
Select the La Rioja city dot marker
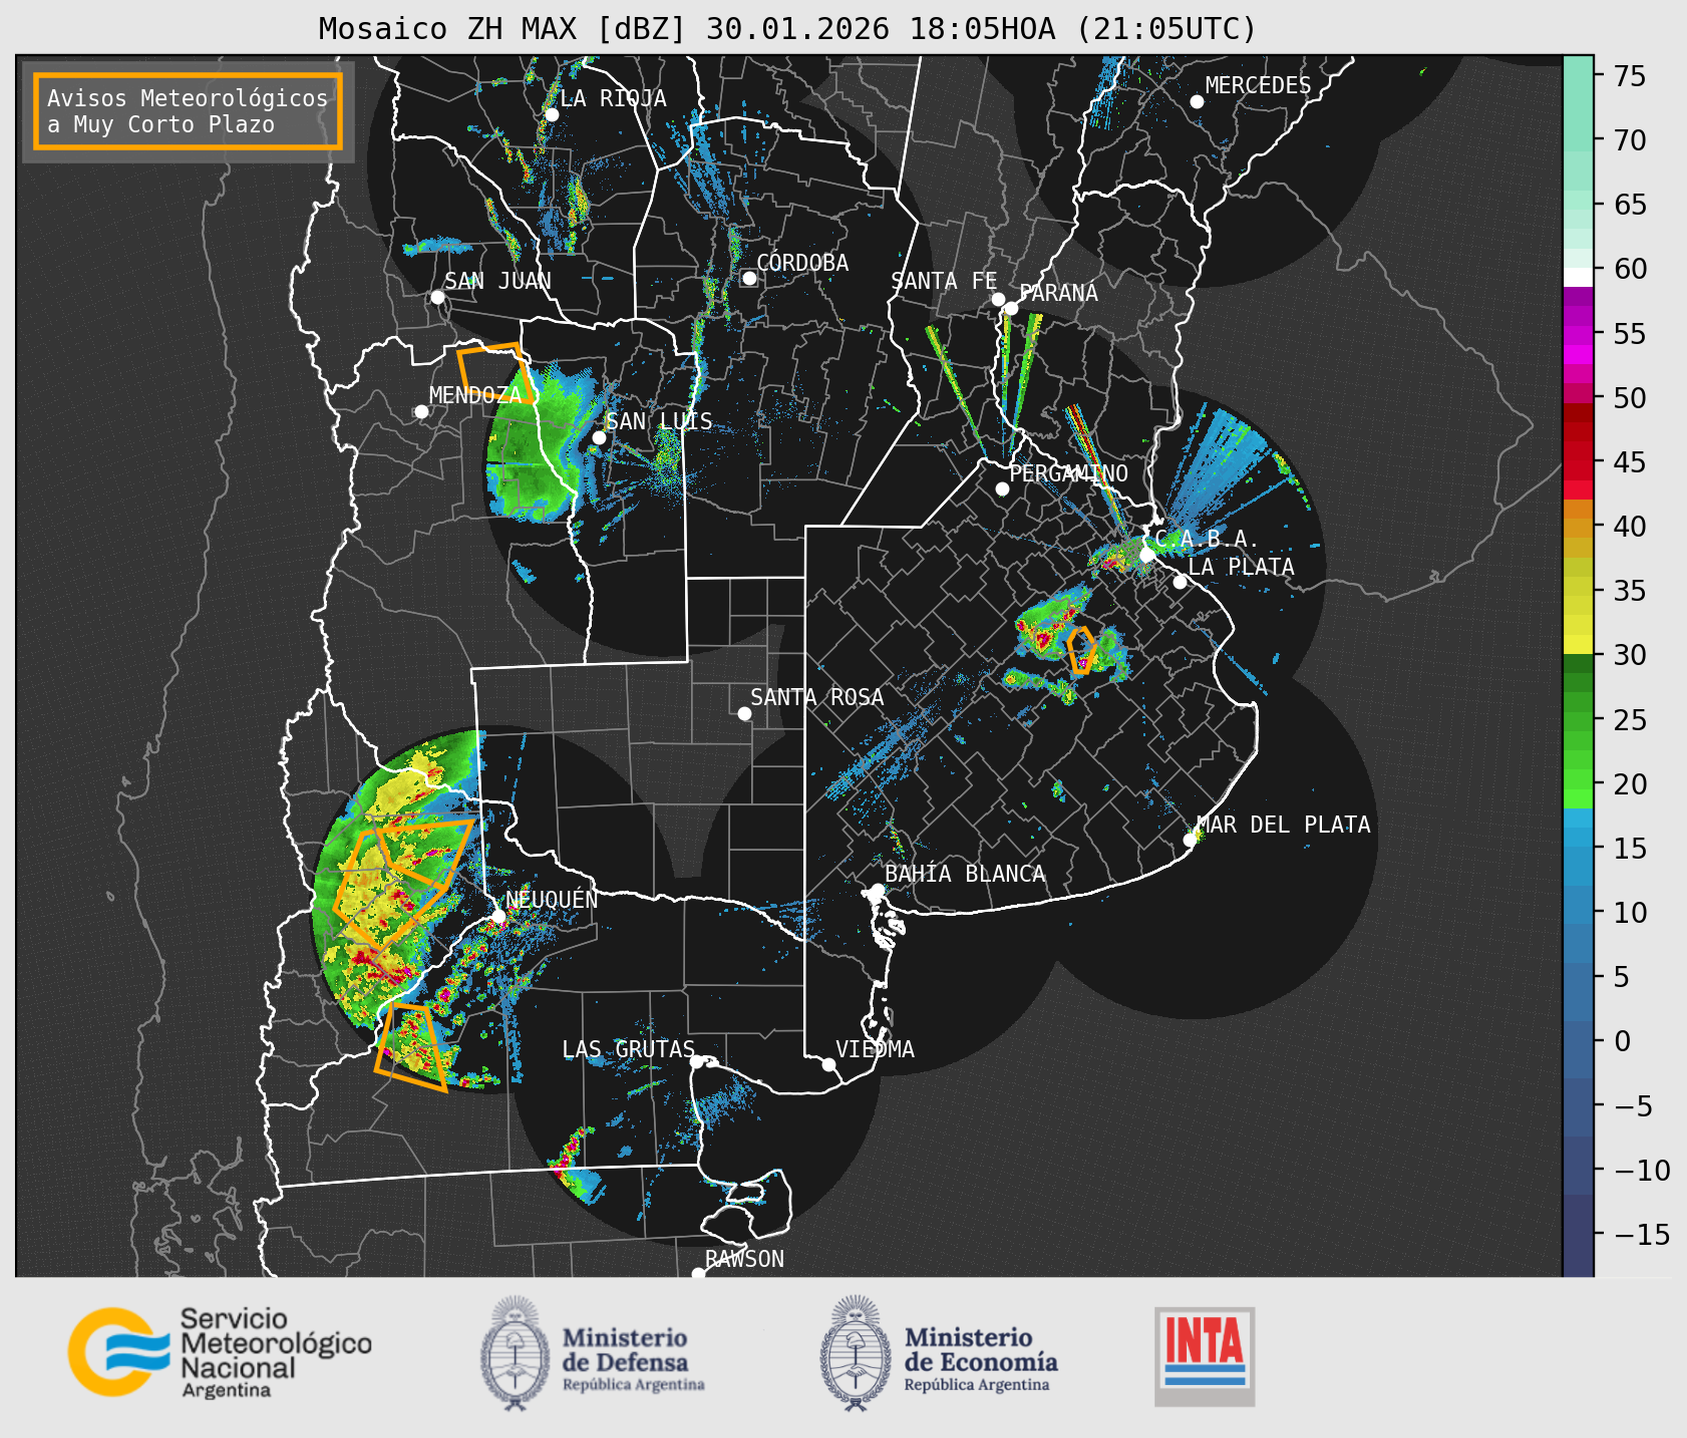click(551, 115)
